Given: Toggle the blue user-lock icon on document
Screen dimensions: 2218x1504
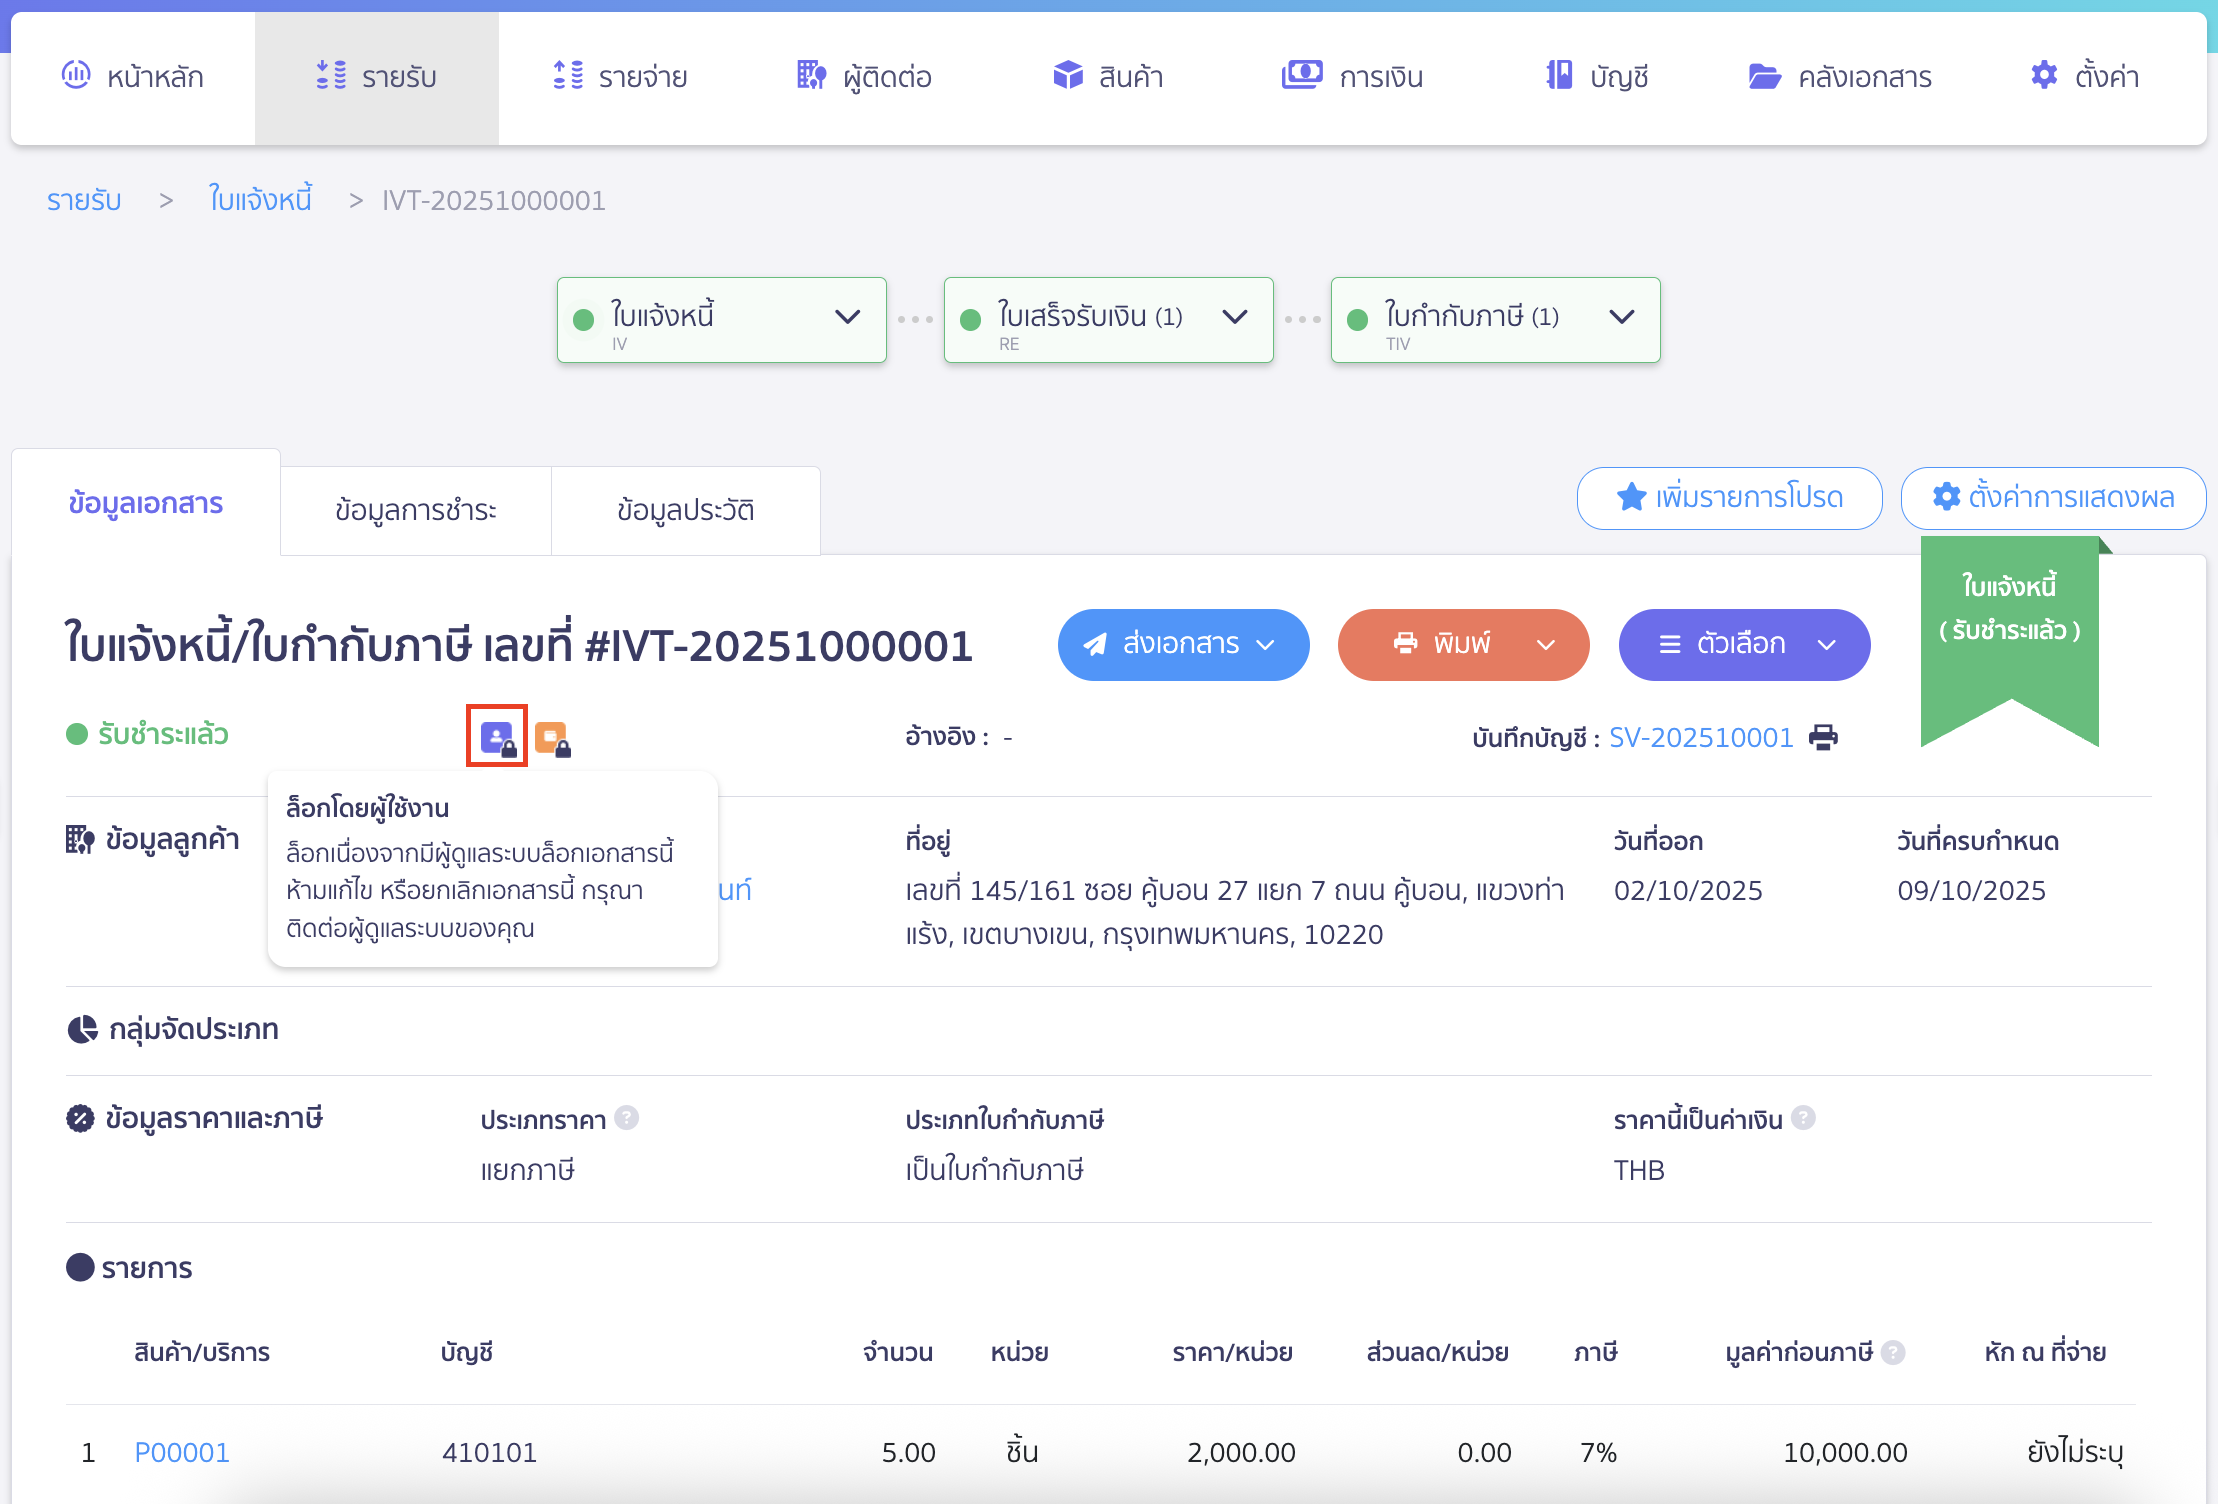Looking at the screenshot, I should 497,736.
